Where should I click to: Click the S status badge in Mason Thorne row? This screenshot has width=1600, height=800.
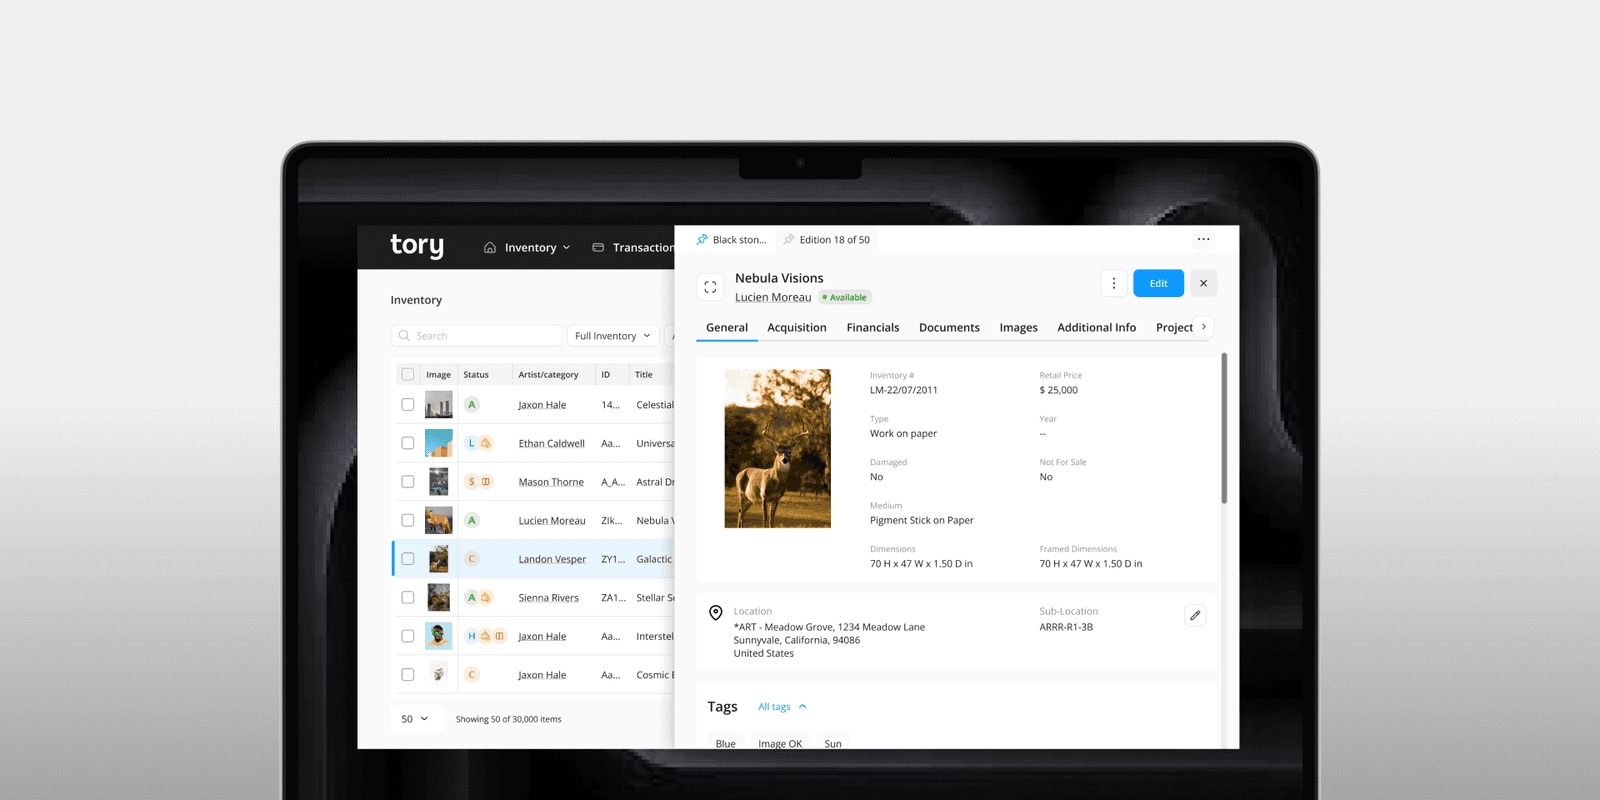coord(472,482)
